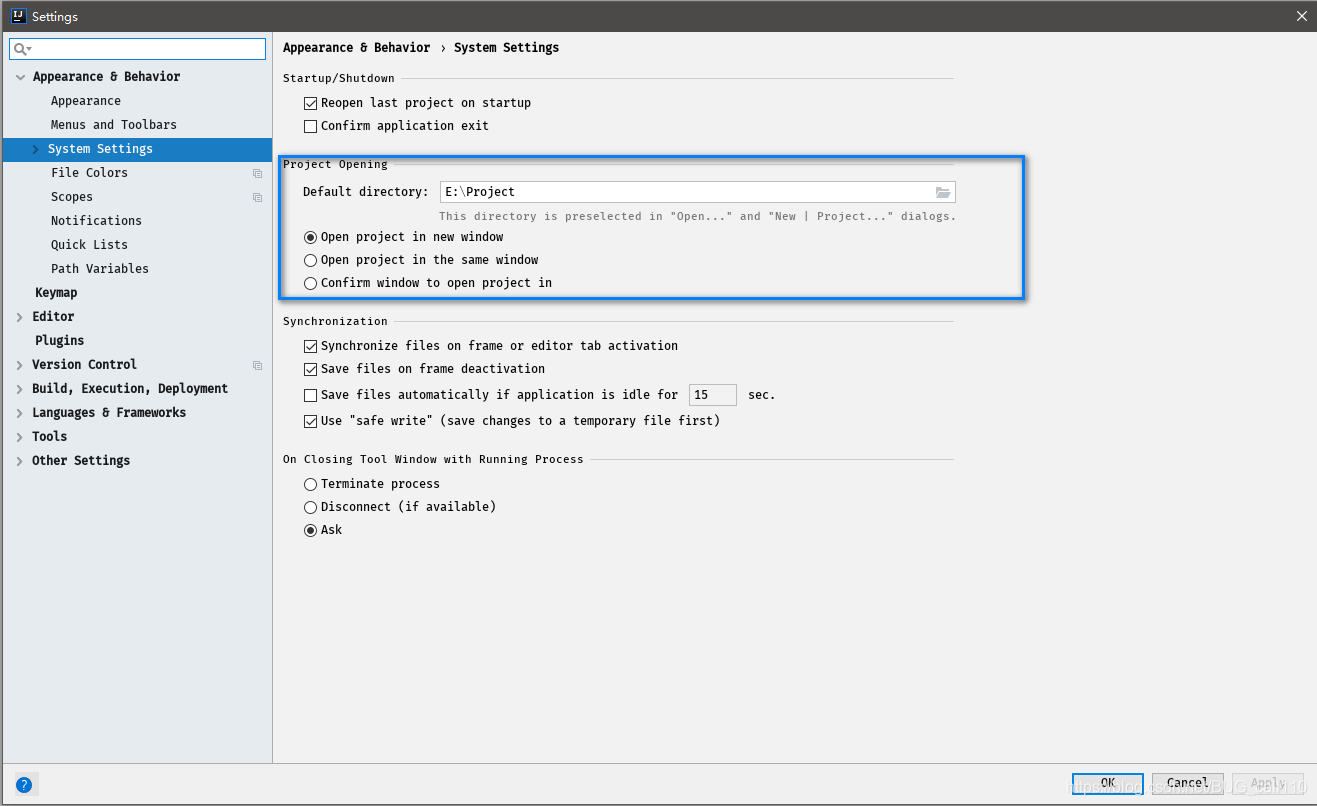Click the project-level icon next to File Colors

click(256, 173)
